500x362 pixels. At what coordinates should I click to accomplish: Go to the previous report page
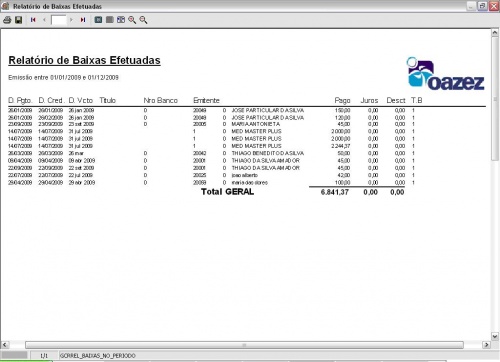point(44,20)
